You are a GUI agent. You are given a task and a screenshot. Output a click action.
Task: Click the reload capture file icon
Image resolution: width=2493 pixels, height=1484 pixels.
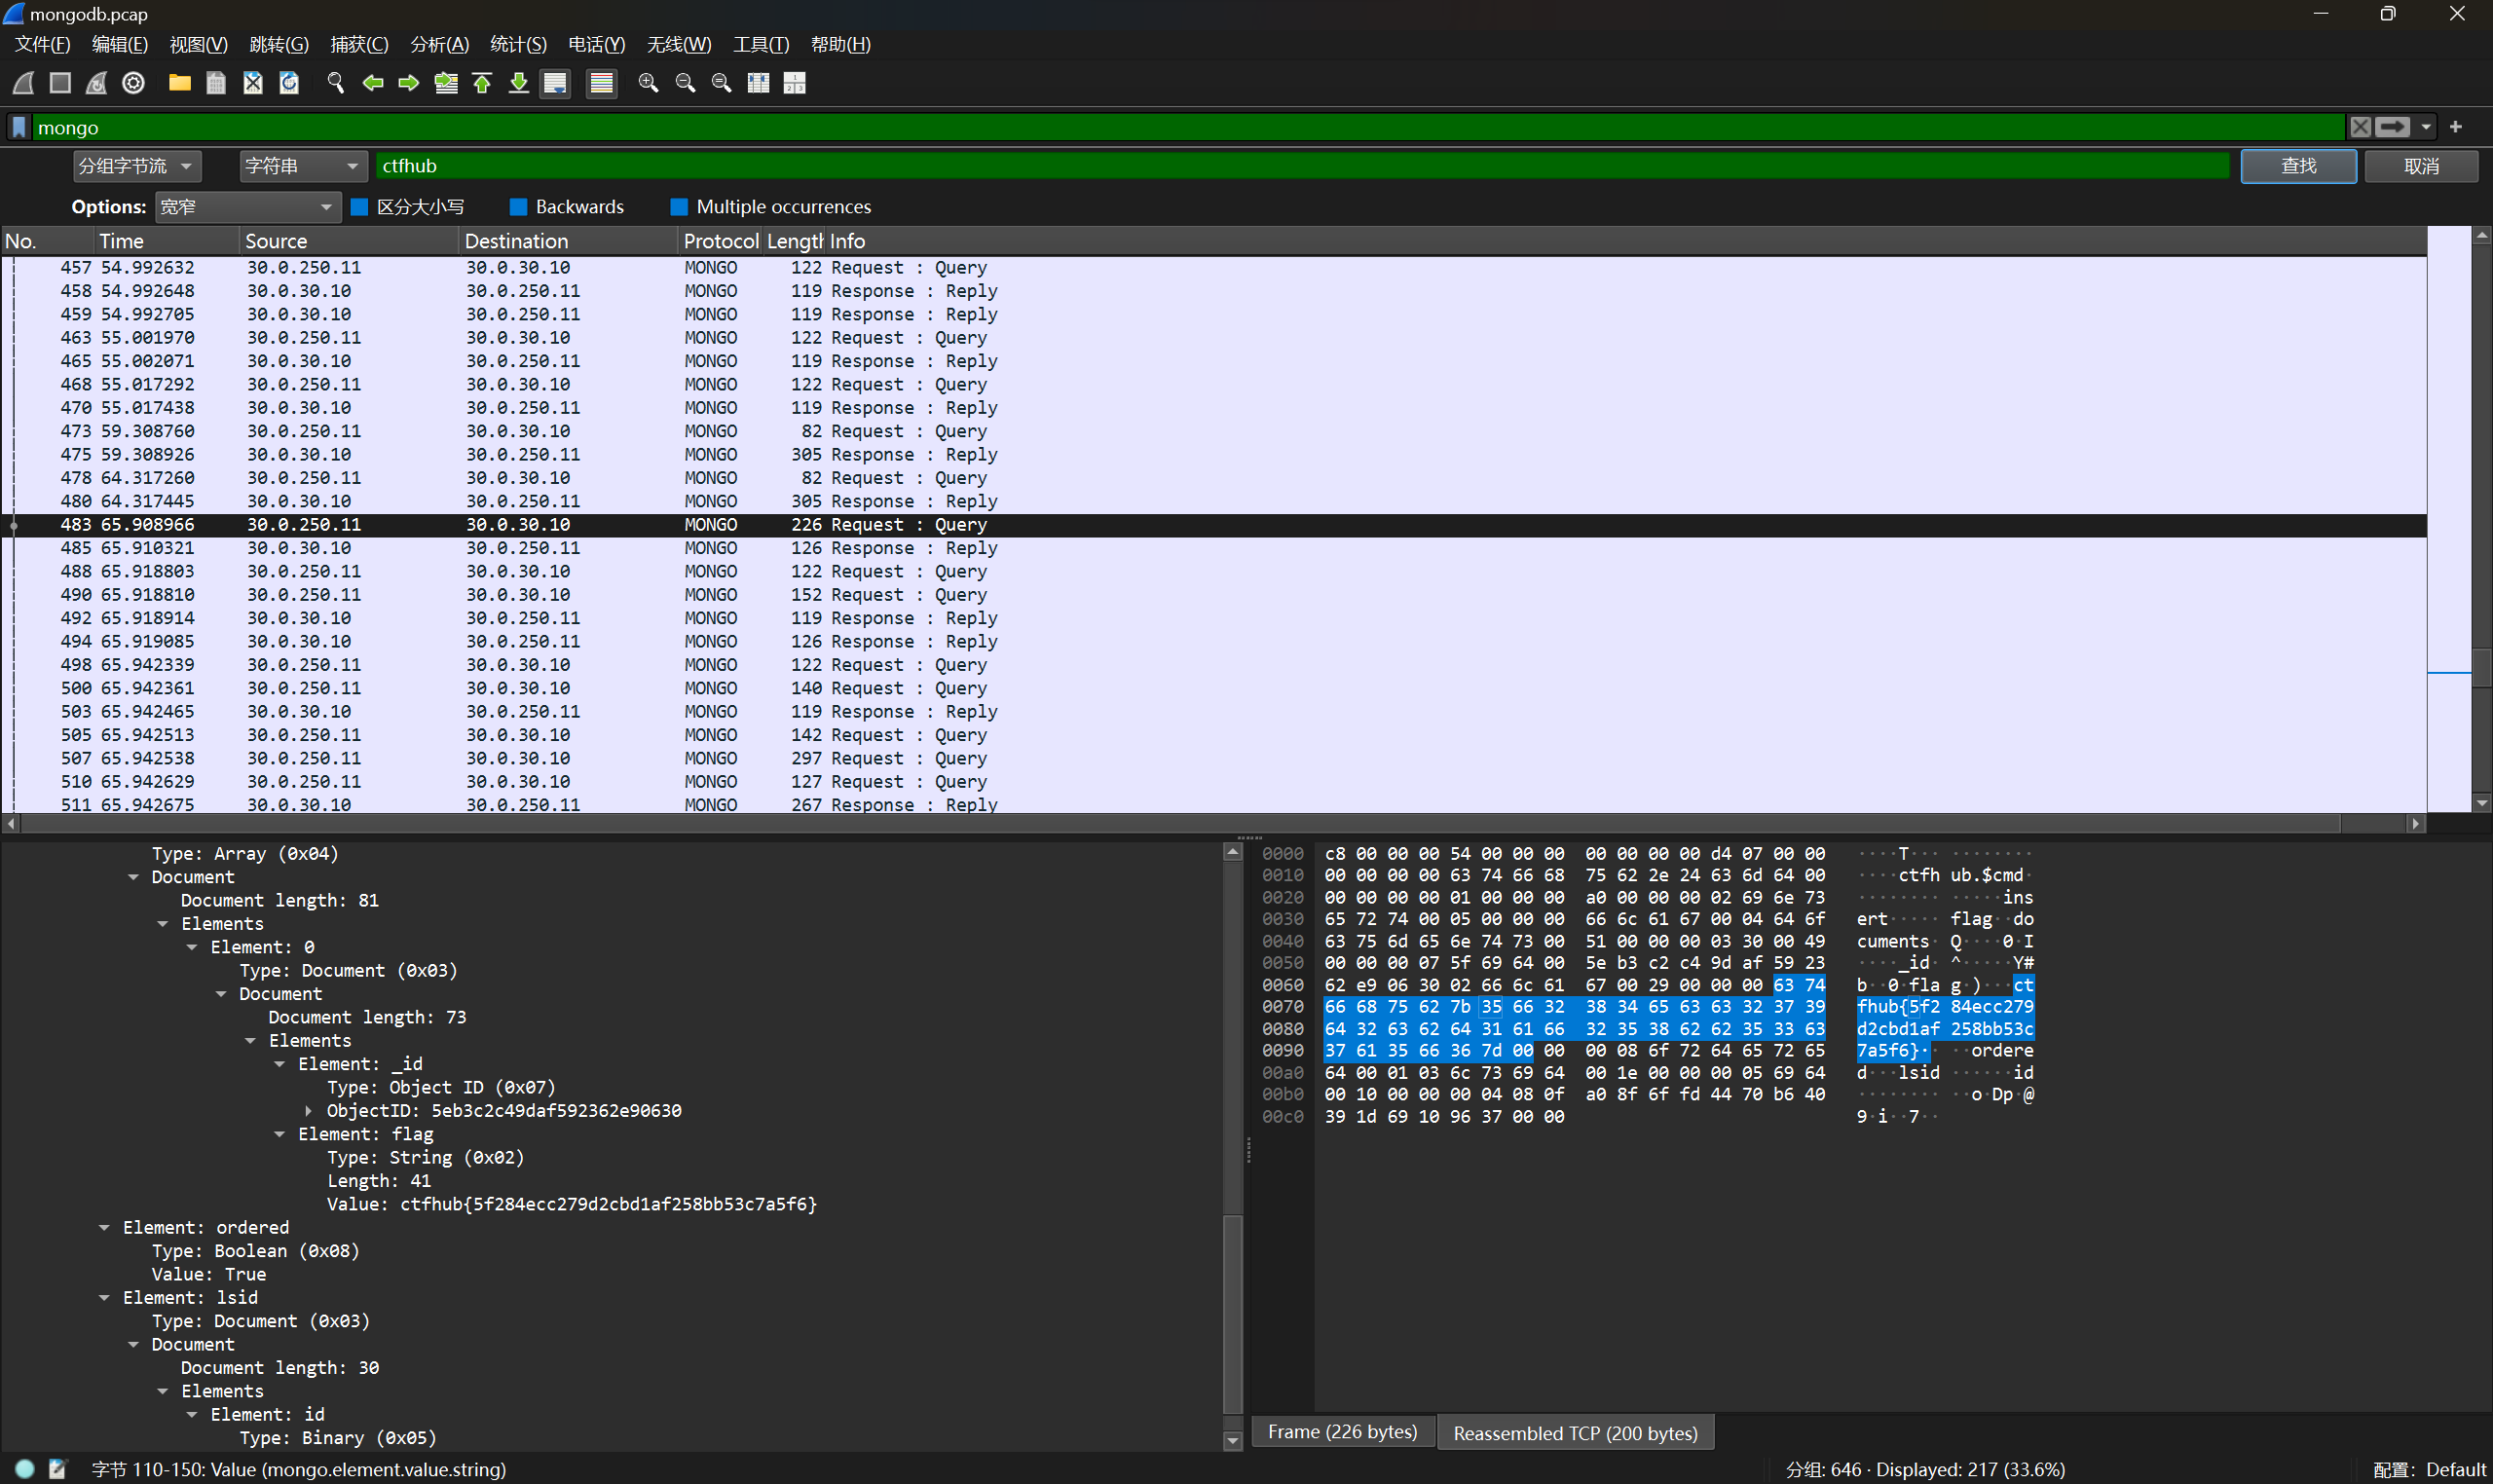click(289, 83)
